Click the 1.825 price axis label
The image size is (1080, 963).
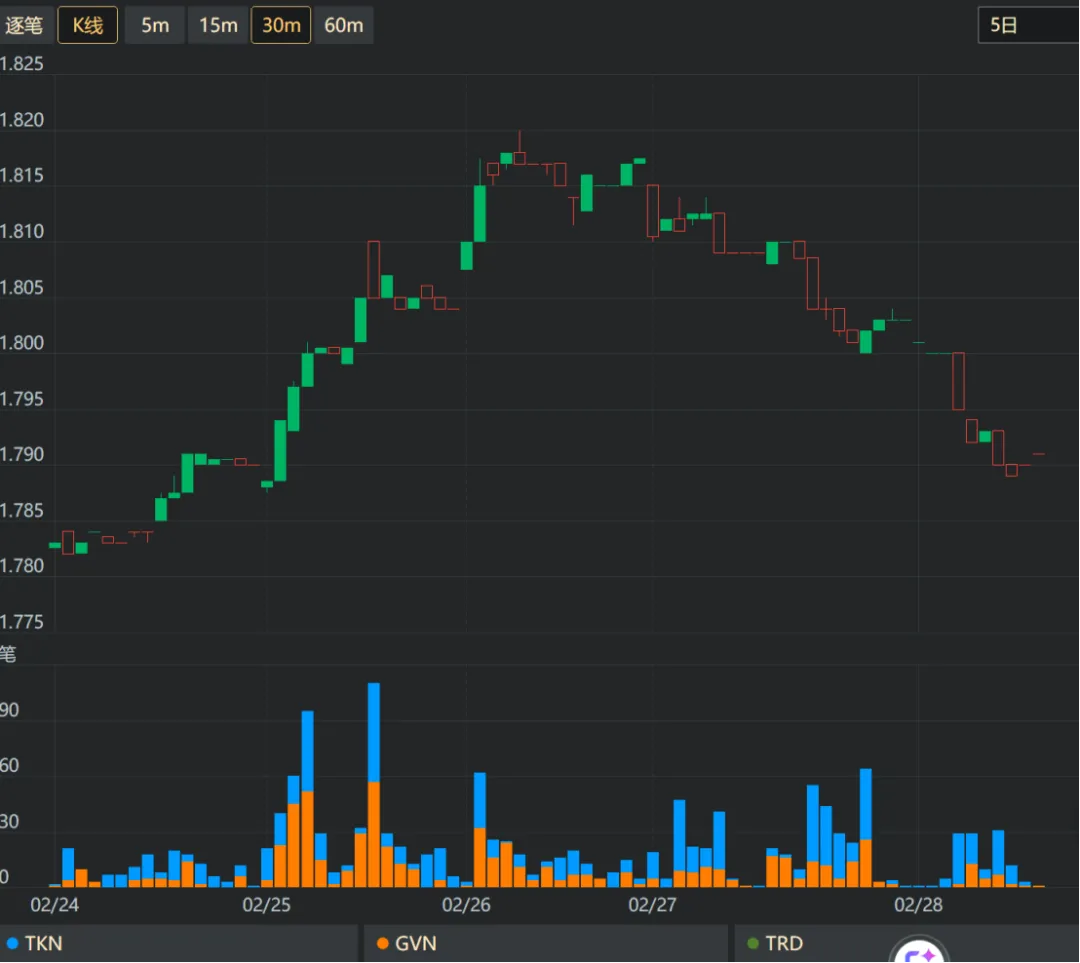tap(21, 64)
